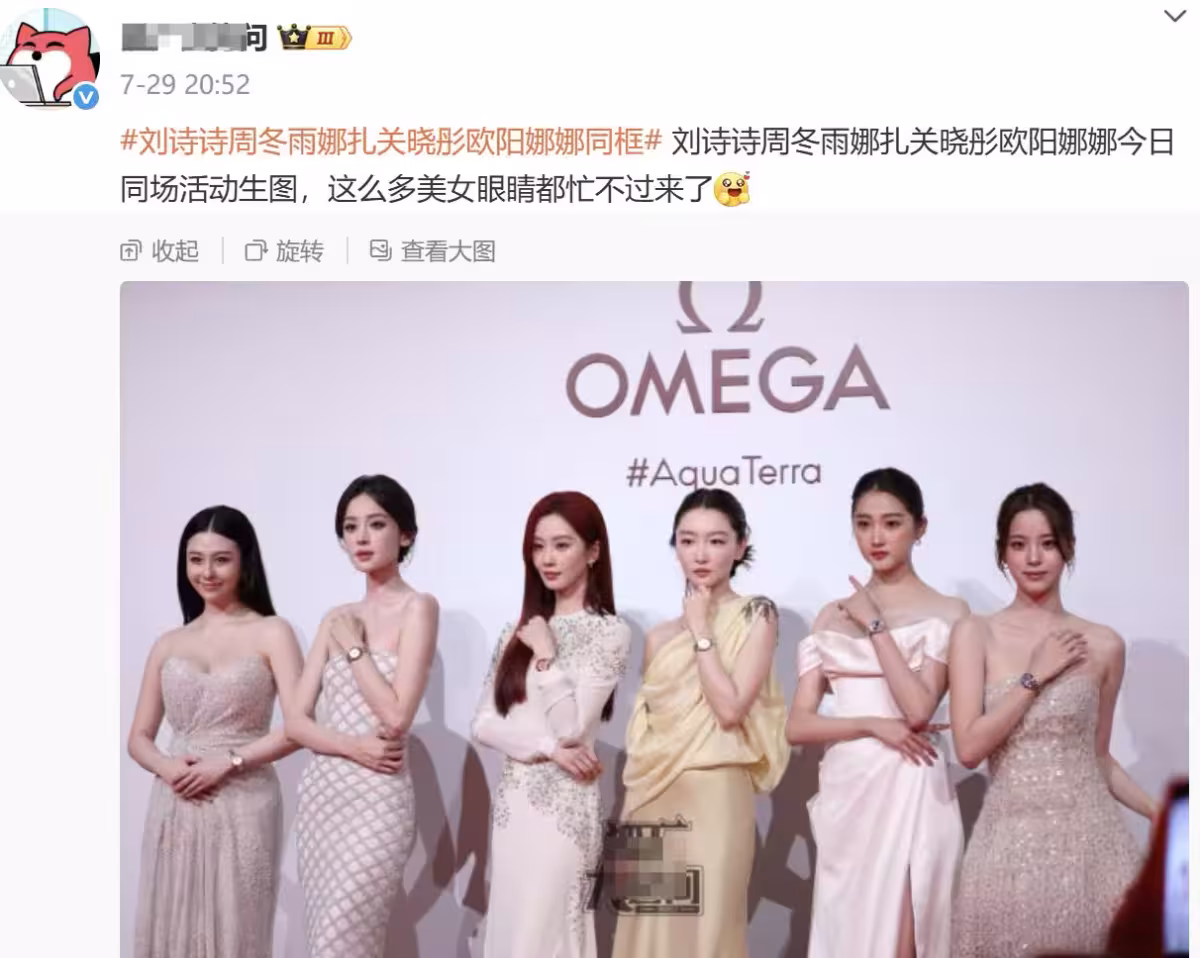1200x958 pixels.
Task: Open the orange hashtag topic link
Action: [x=391, y=141]
